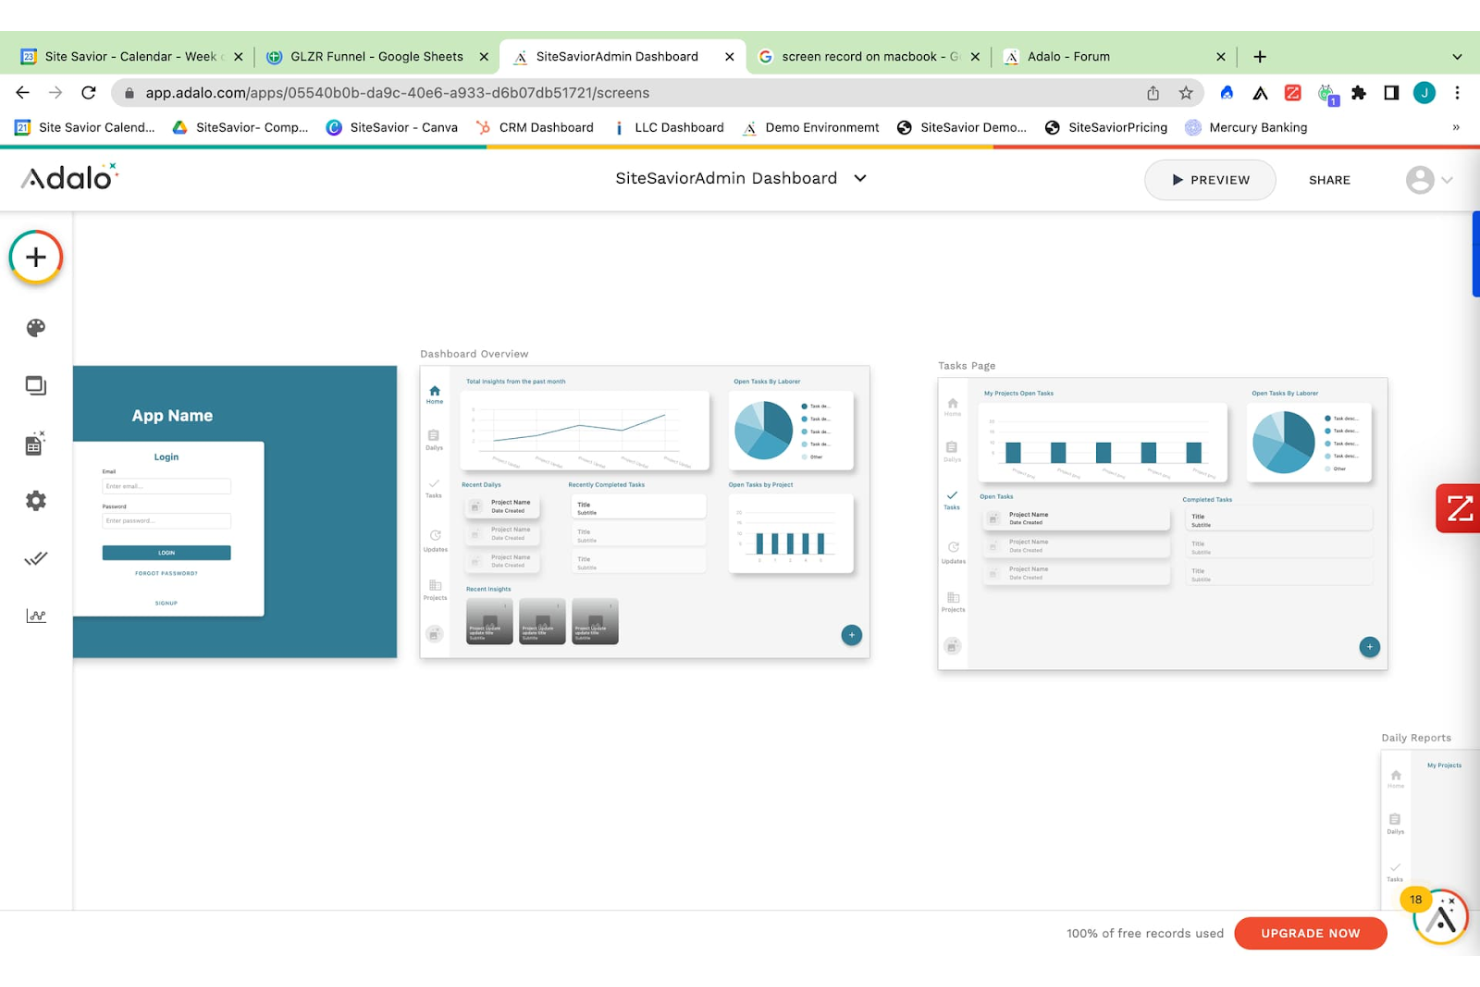The image size is (1480, 987).
Task: Open the bookmarks overflow chevron
Action: 1458,127
